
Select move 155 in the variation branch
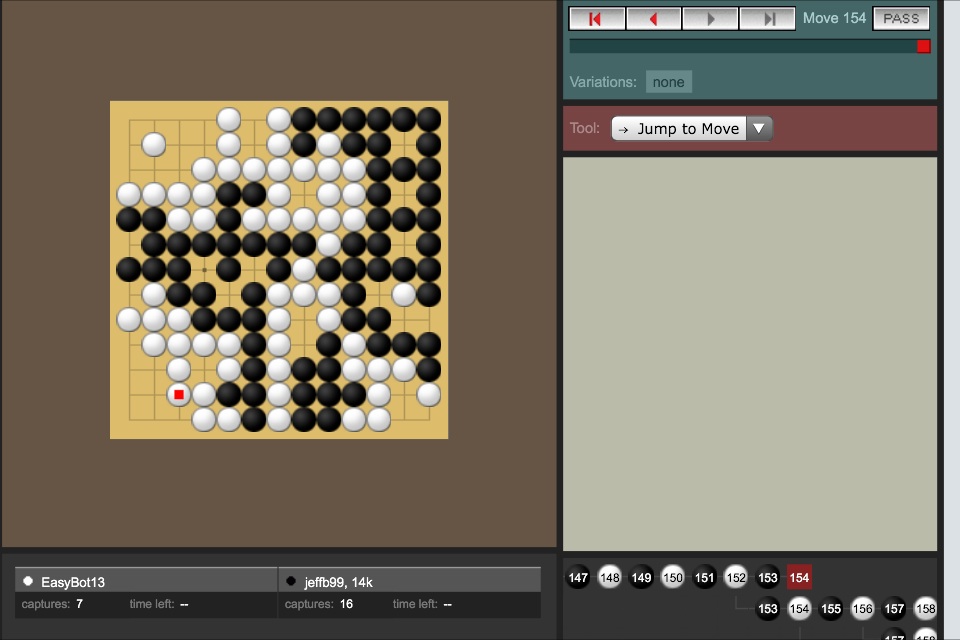coord(831,608)
